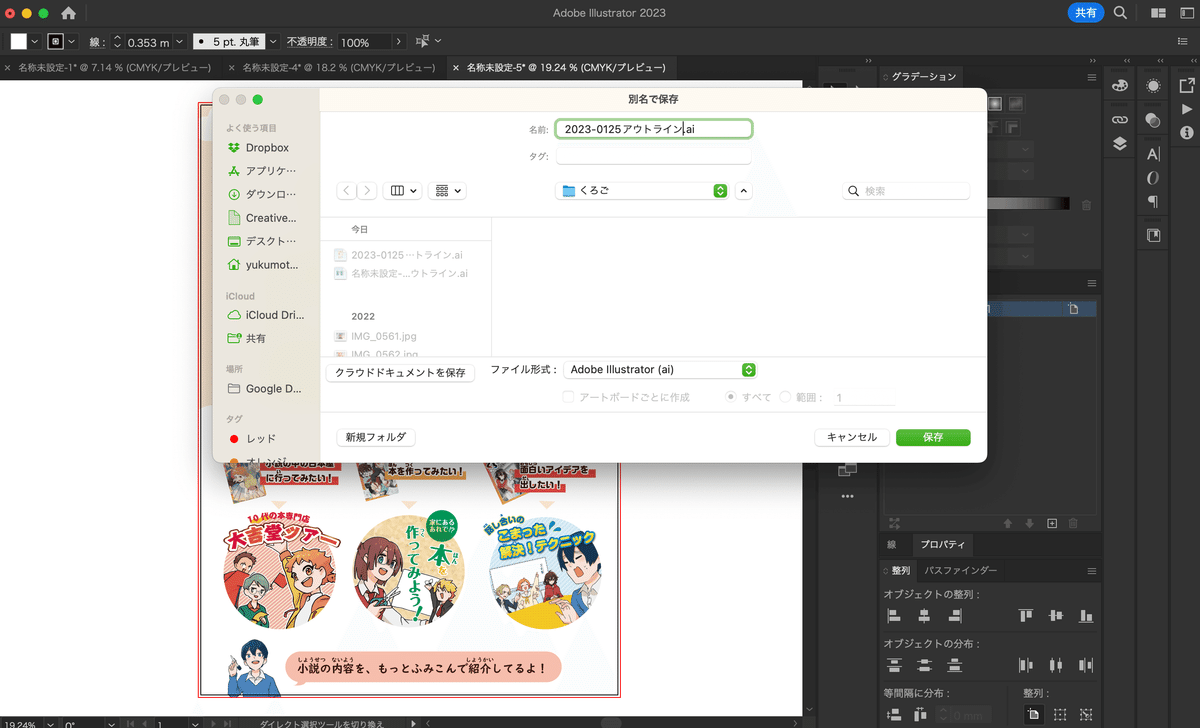Image resolution: width=1200 pixels, height=728 pixels.
Task: Open the Color panel palette icon
Action: click(x=1120, y=86)
